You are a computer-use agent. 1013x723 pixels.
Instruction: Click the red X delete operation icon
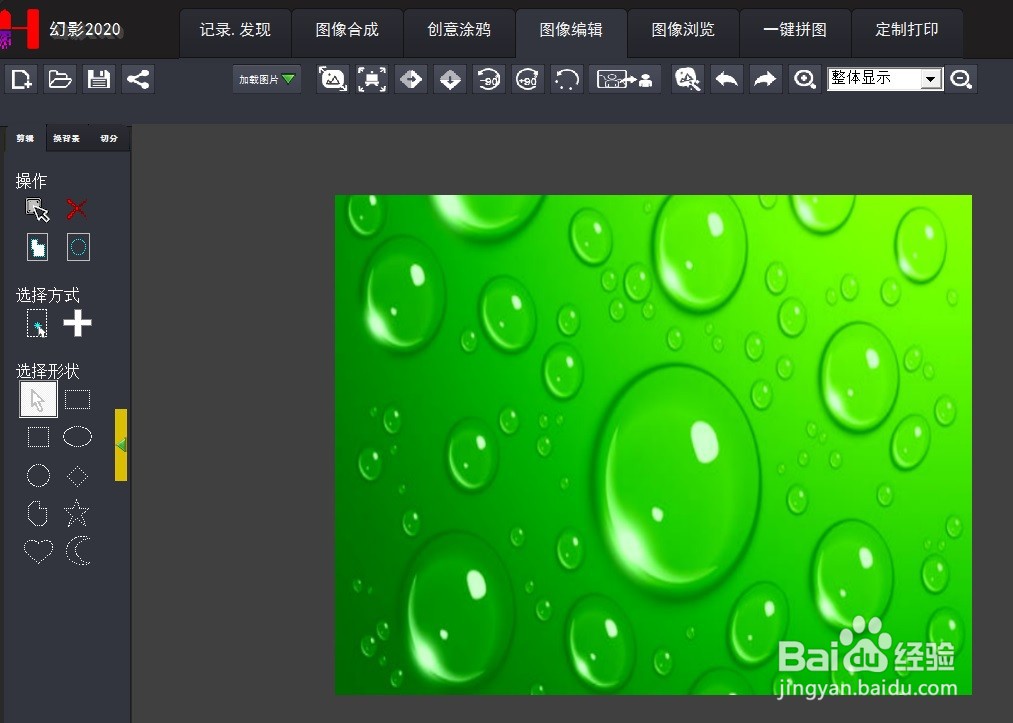tap(76, 209)
